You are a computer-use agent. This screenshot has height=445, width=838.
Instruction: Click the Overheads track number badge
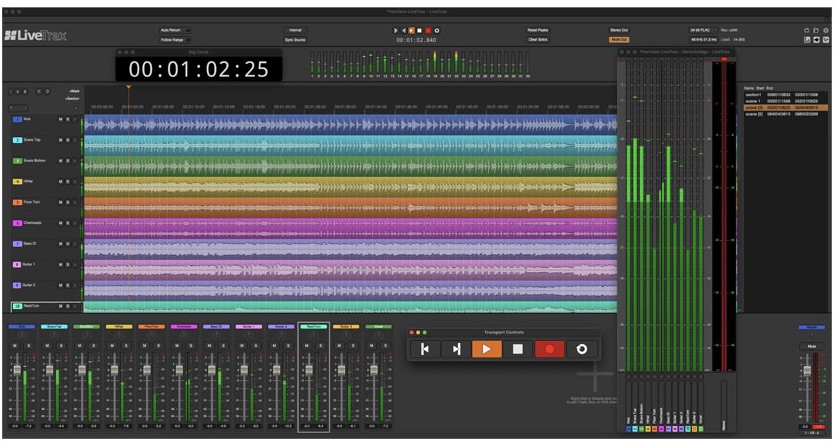click(x=17, y=223)
